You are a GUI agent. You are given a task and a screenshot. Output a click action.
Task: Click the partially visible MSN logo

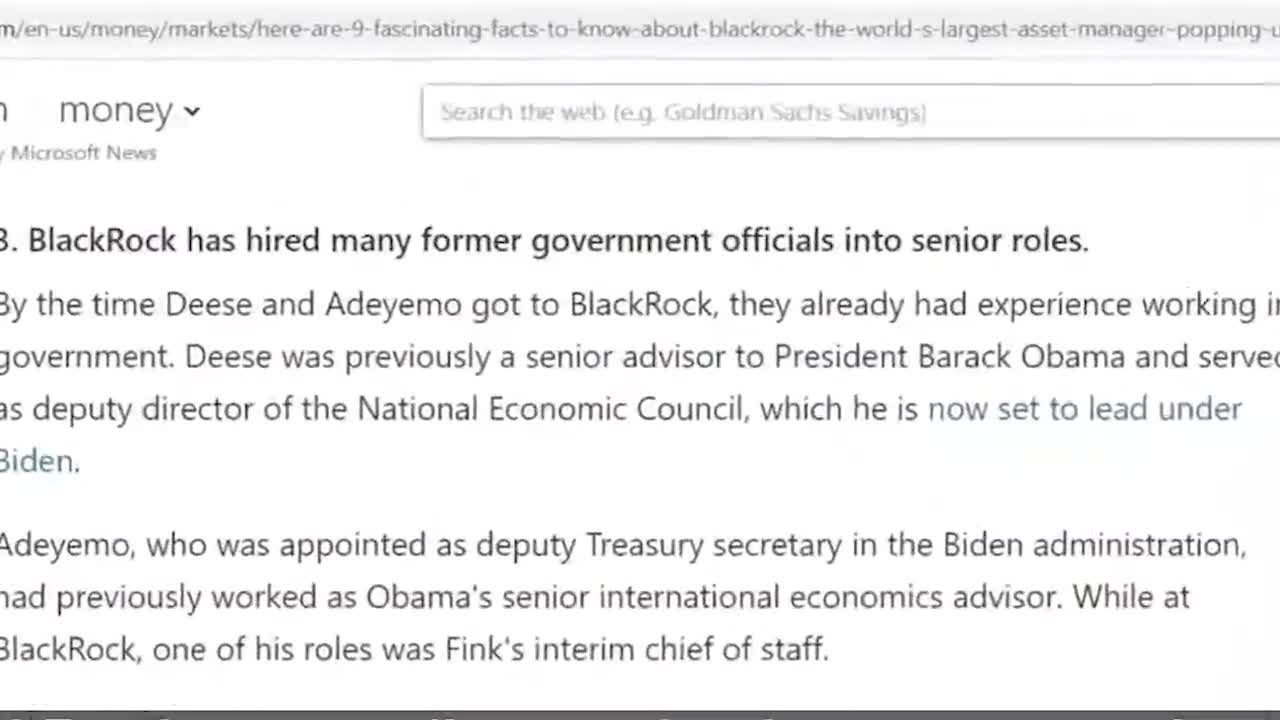(4, 110)
